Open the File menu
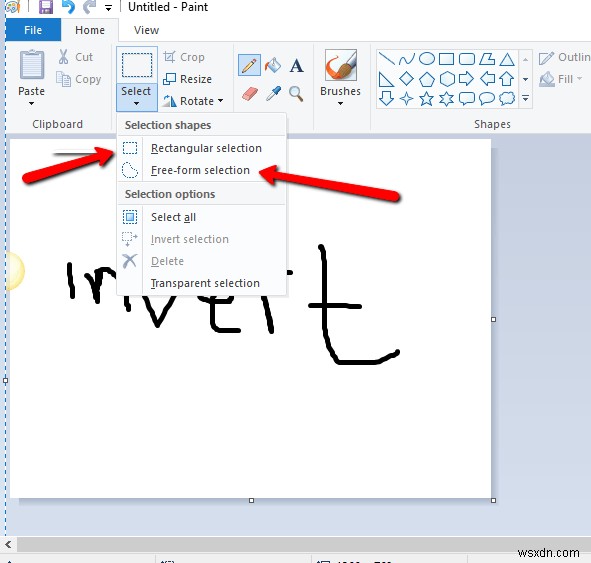 (33, 30)
